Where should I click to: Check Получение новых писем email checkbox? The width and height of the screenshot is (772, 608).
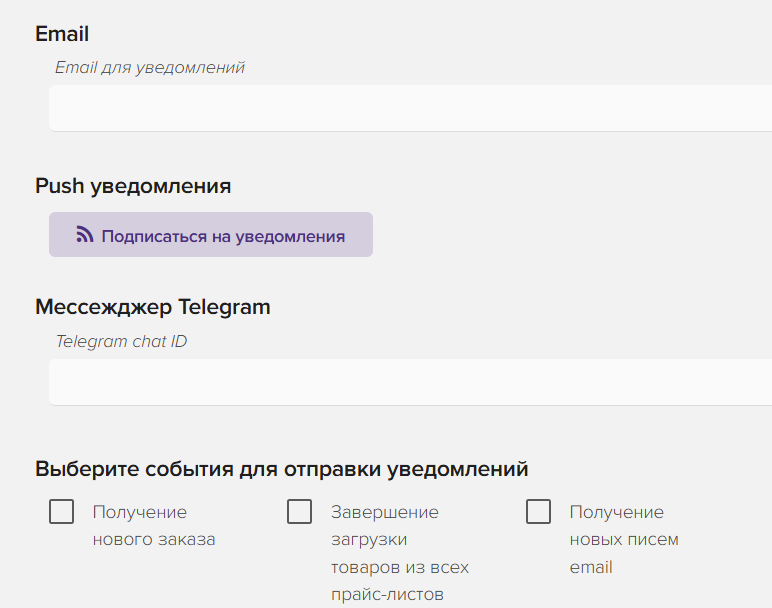(538, 511)
